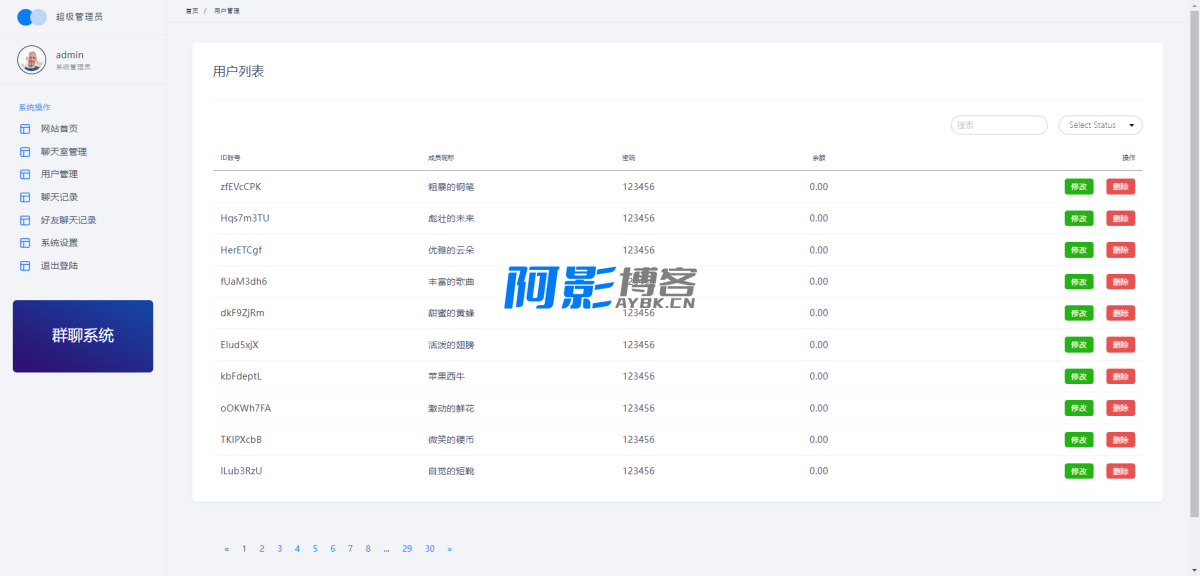Screen dimensions: 1200x576
Task: Remove user Elud5xjX with 删除
Action: [1120, 345]
